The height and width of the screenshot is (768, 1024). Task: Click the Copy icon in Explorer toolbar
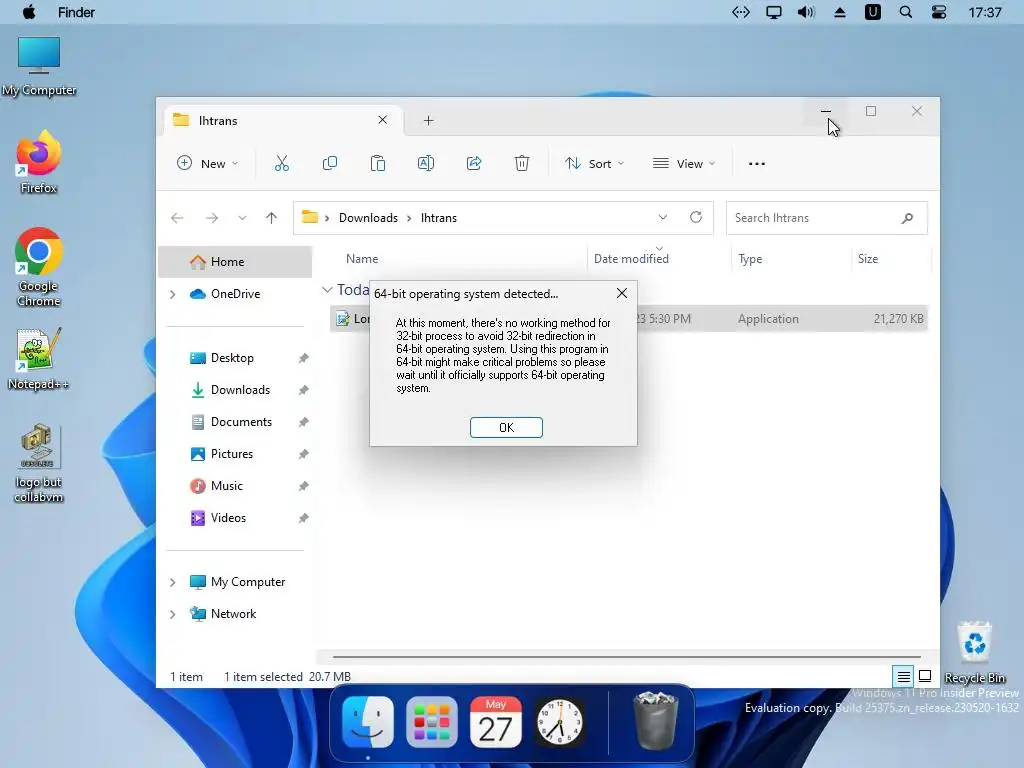tap(330, 163)
